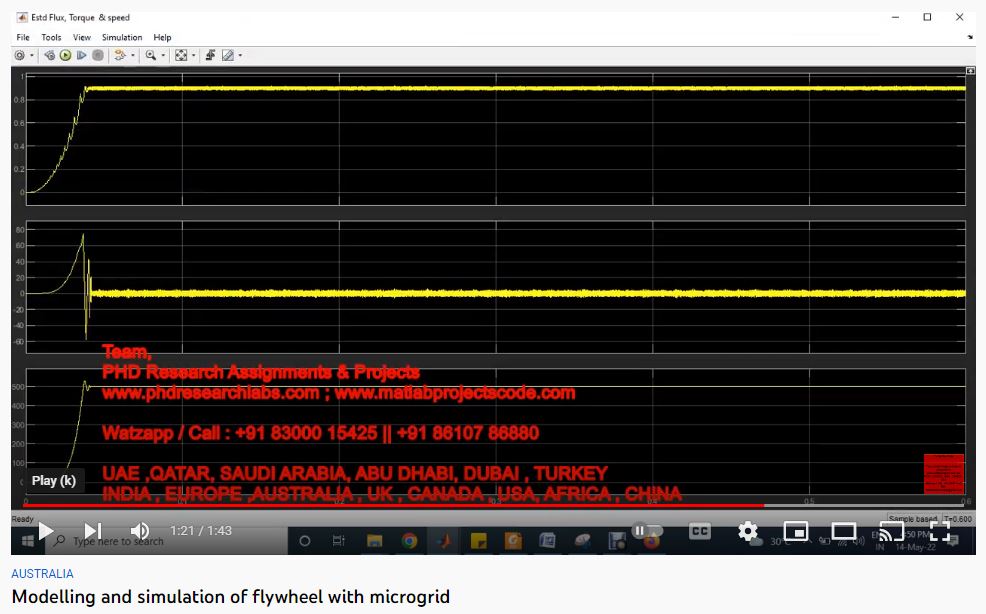The image size is (986, 614).
Task: Toggle closed captions CC button
Action: pyautogui.click(x=700, y=531)
